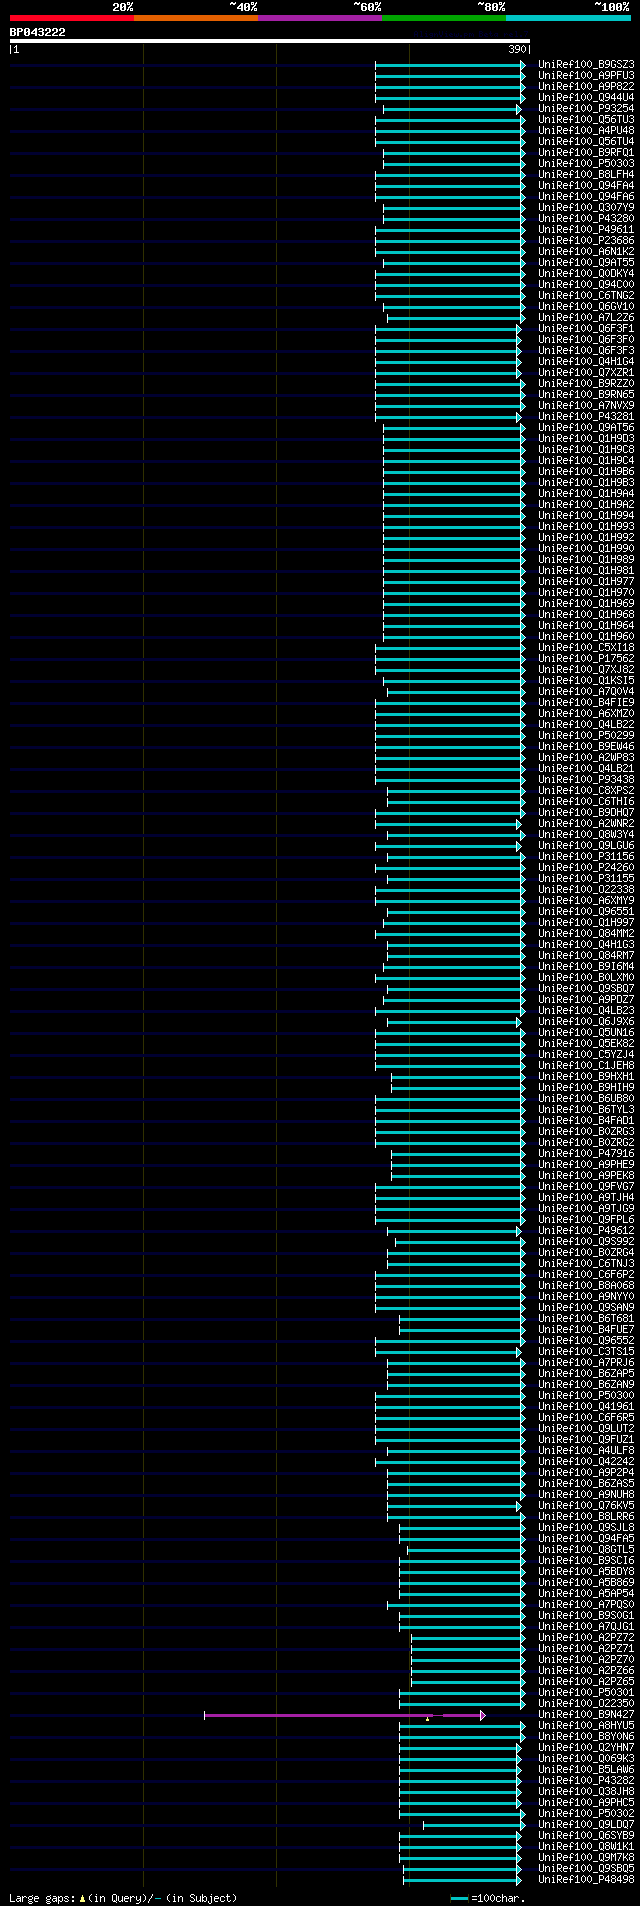Select hit label UniRef100_A4PU48
The height and width of the screenshot is (1906, 640).
tap(586, 131)
